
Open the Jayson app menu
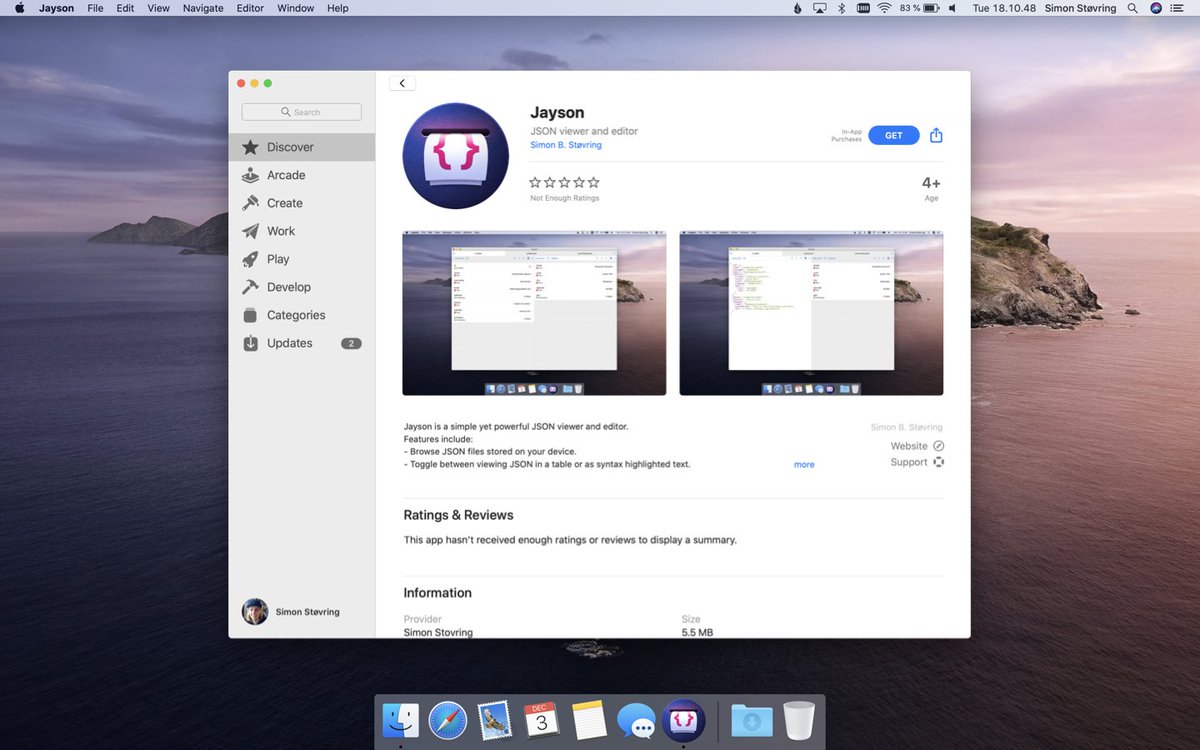click(56, 8)
